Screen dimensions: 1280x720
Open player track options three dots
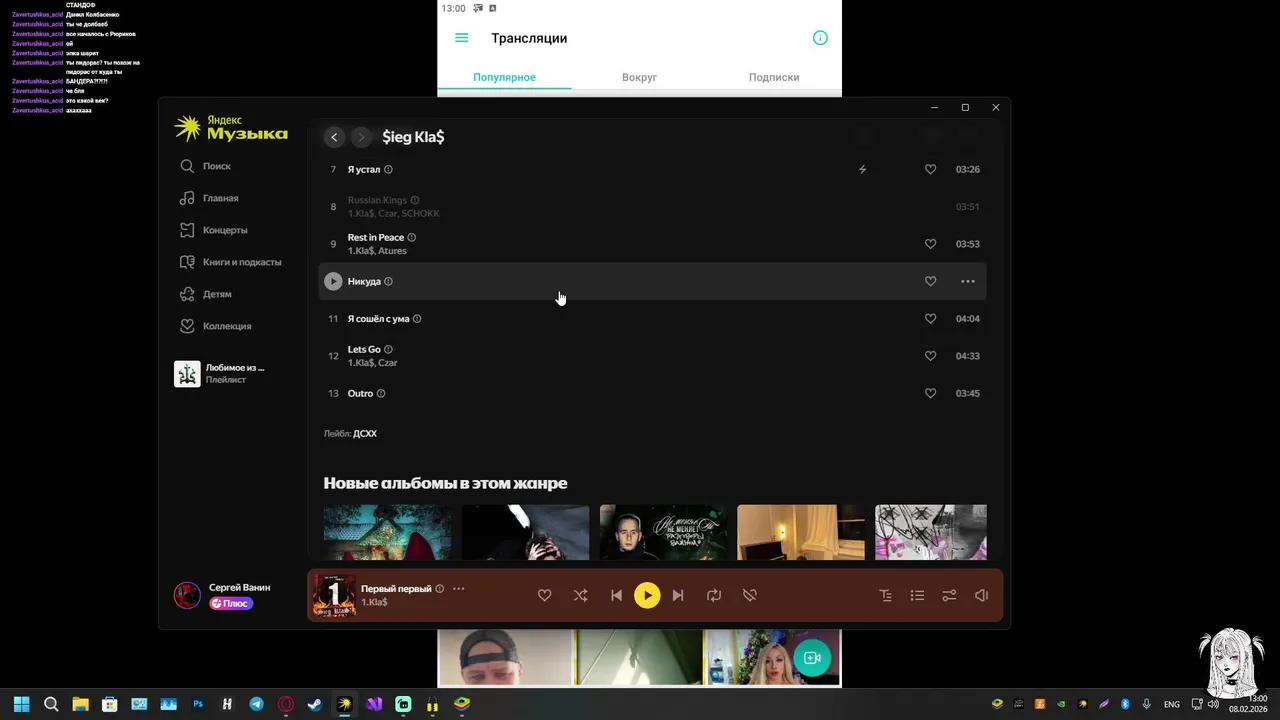(x=458, y=589)
